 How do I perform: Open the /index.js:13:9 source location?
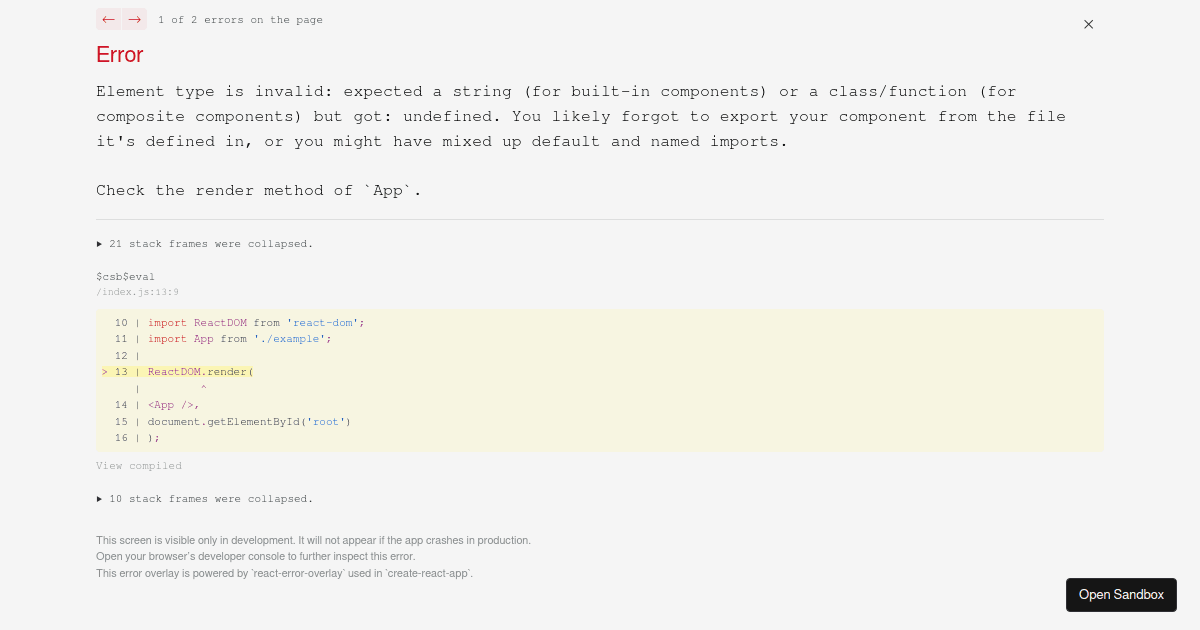(137, 291)
